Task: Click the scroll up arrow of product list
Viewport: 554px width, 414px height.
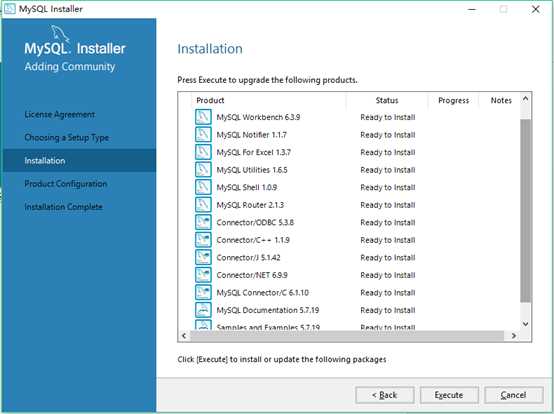Action: tap(525, 99)
